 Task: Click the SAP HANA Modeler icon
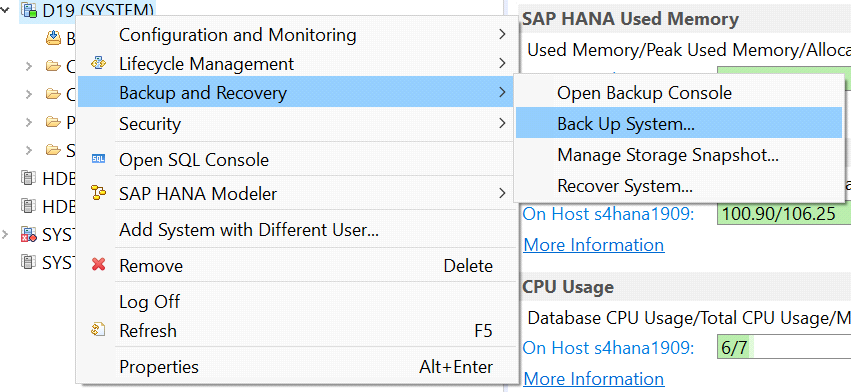(98, 193)
